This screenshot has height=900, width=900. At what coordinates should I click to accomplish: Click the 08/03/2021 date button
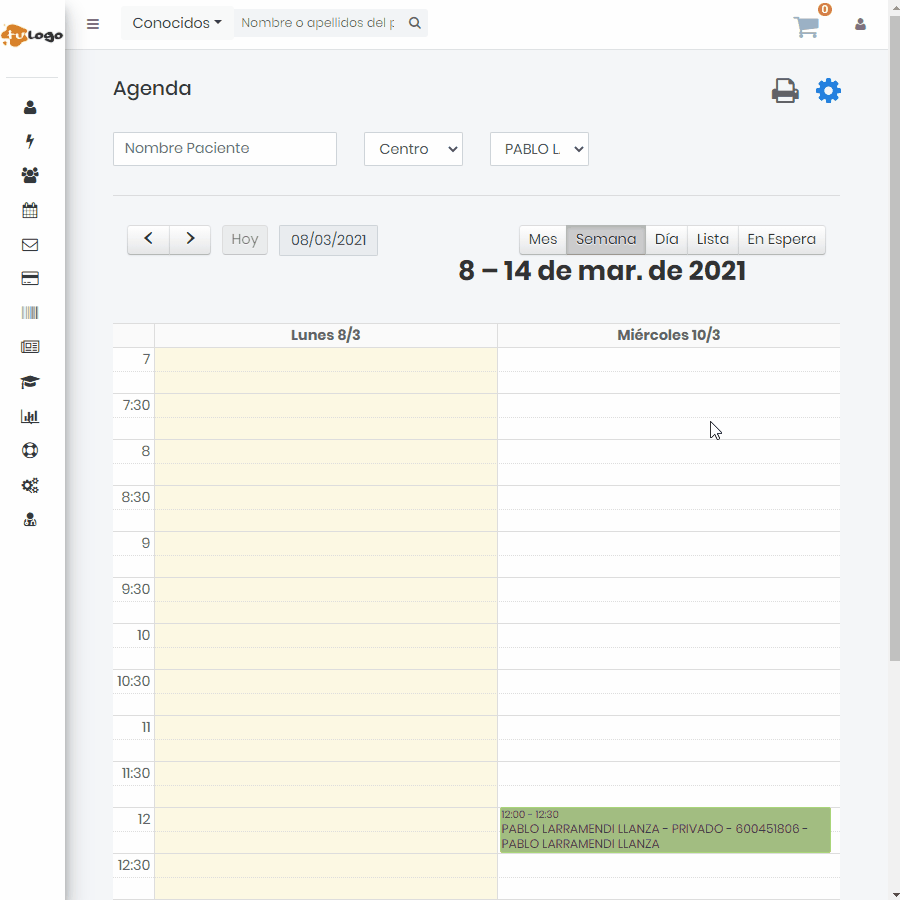pos(328,240)
